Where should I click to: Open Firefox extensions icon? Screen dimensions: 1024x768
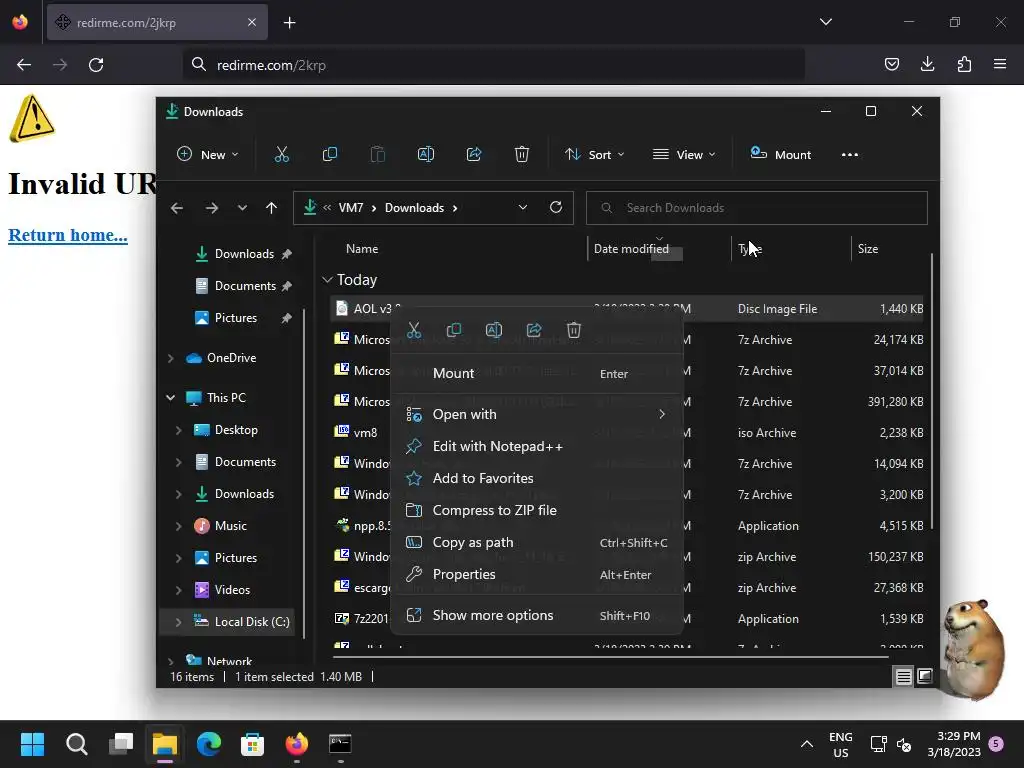pos(964,64)
